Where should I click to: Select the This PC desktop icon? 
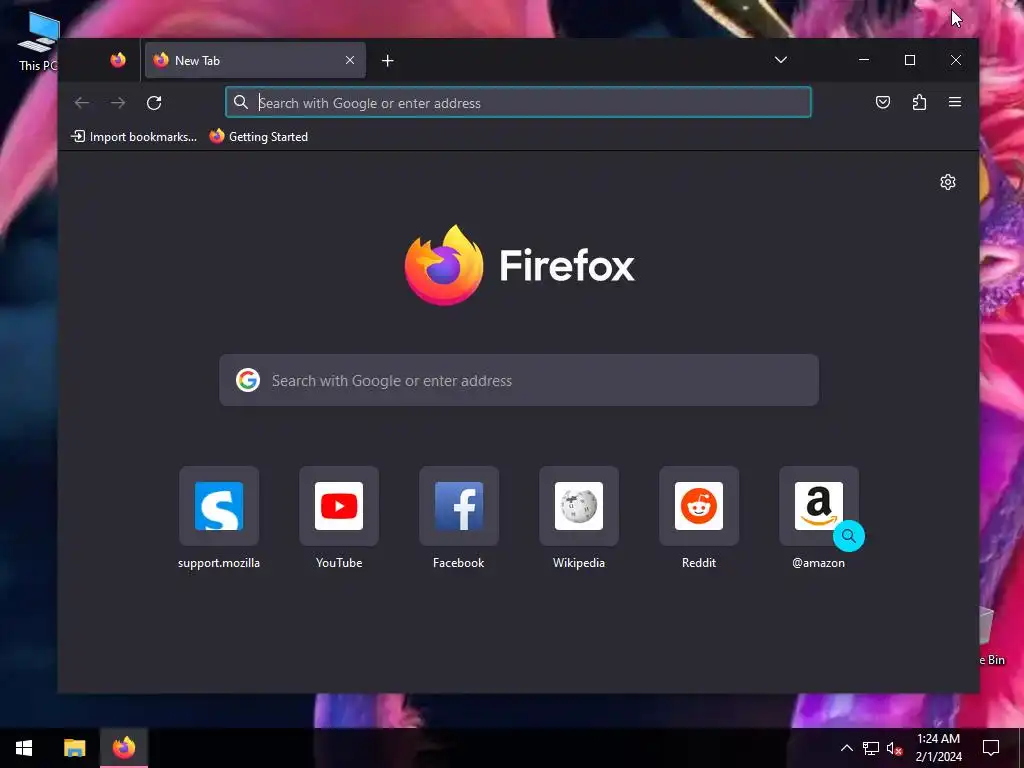(38, 40)
